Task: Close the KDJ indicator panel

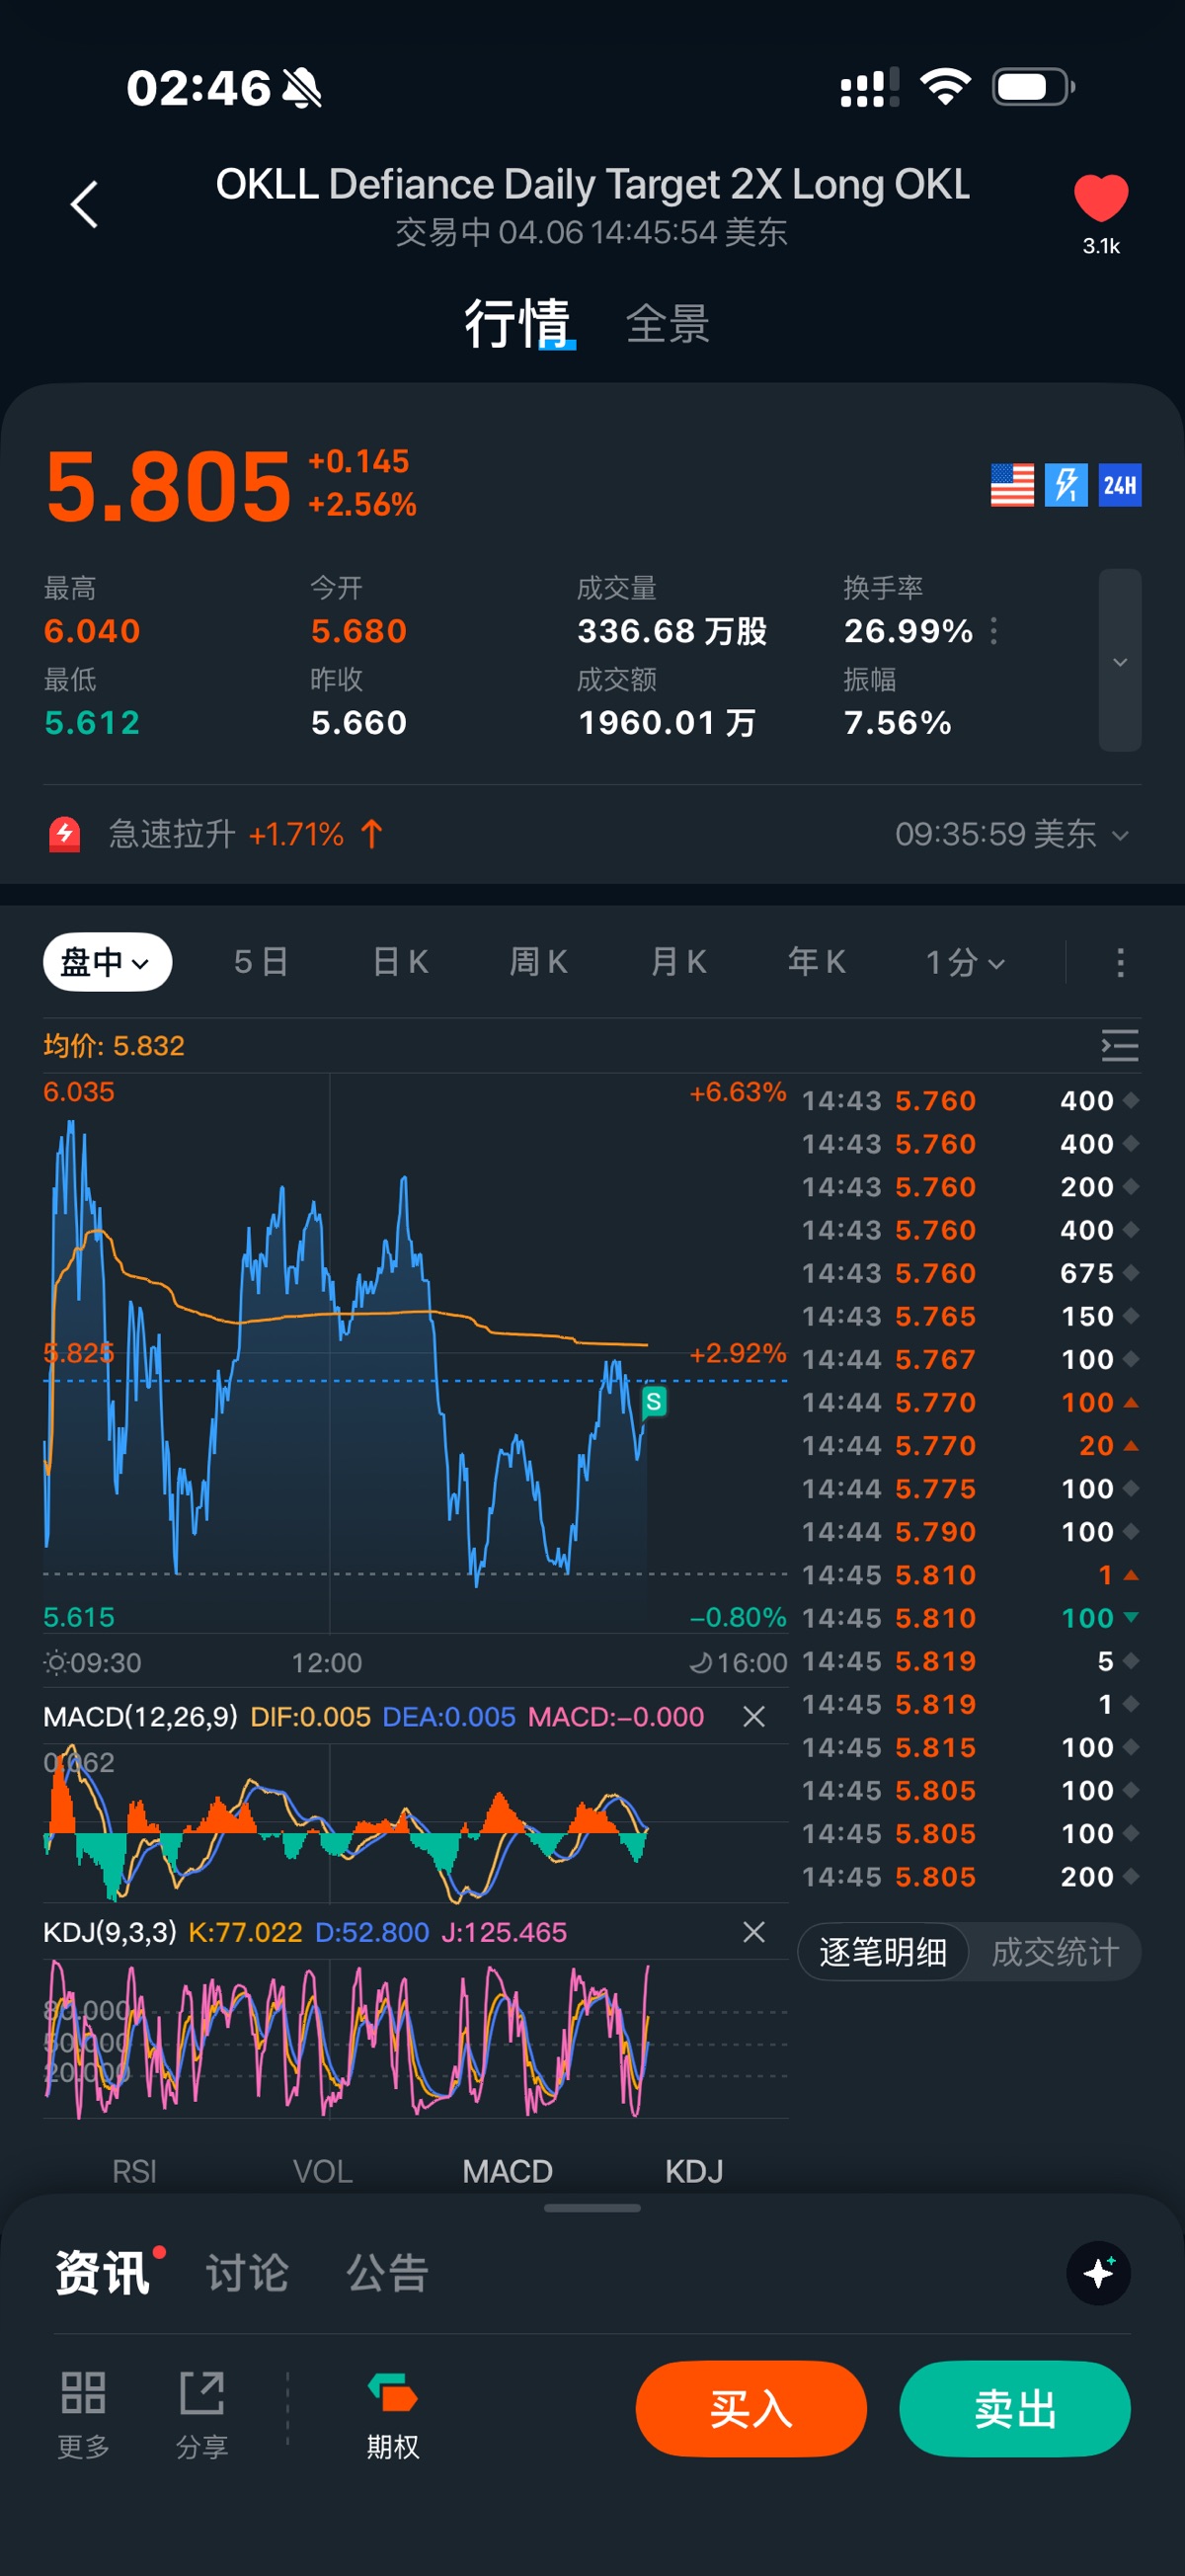Action: (754, 1932)
